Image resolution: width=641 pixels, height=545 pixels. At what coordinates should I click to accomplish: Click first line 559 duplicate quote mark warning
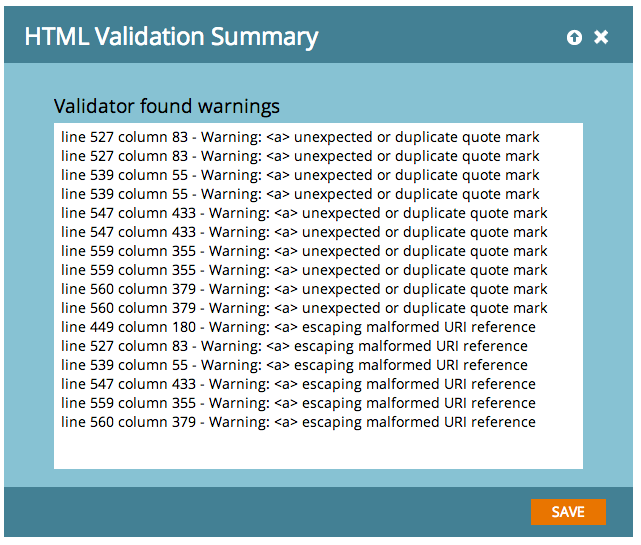pyautogui.click(x=304, y=251)
